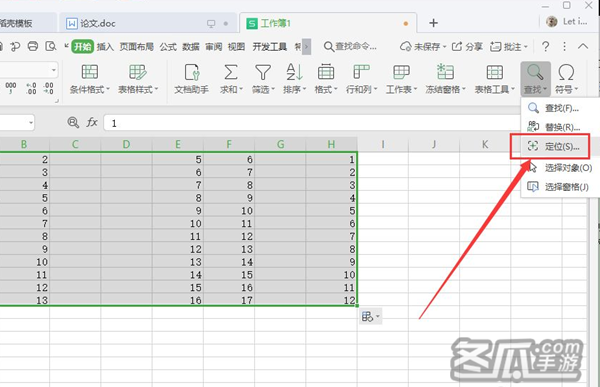Open the 排序 sort tool
The image size is (600, 387).
point(295,79)
